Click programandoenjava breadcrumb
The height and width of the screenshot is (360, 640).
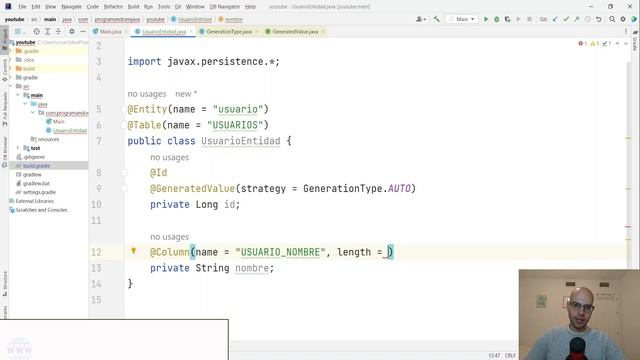(x=118, y=19)
